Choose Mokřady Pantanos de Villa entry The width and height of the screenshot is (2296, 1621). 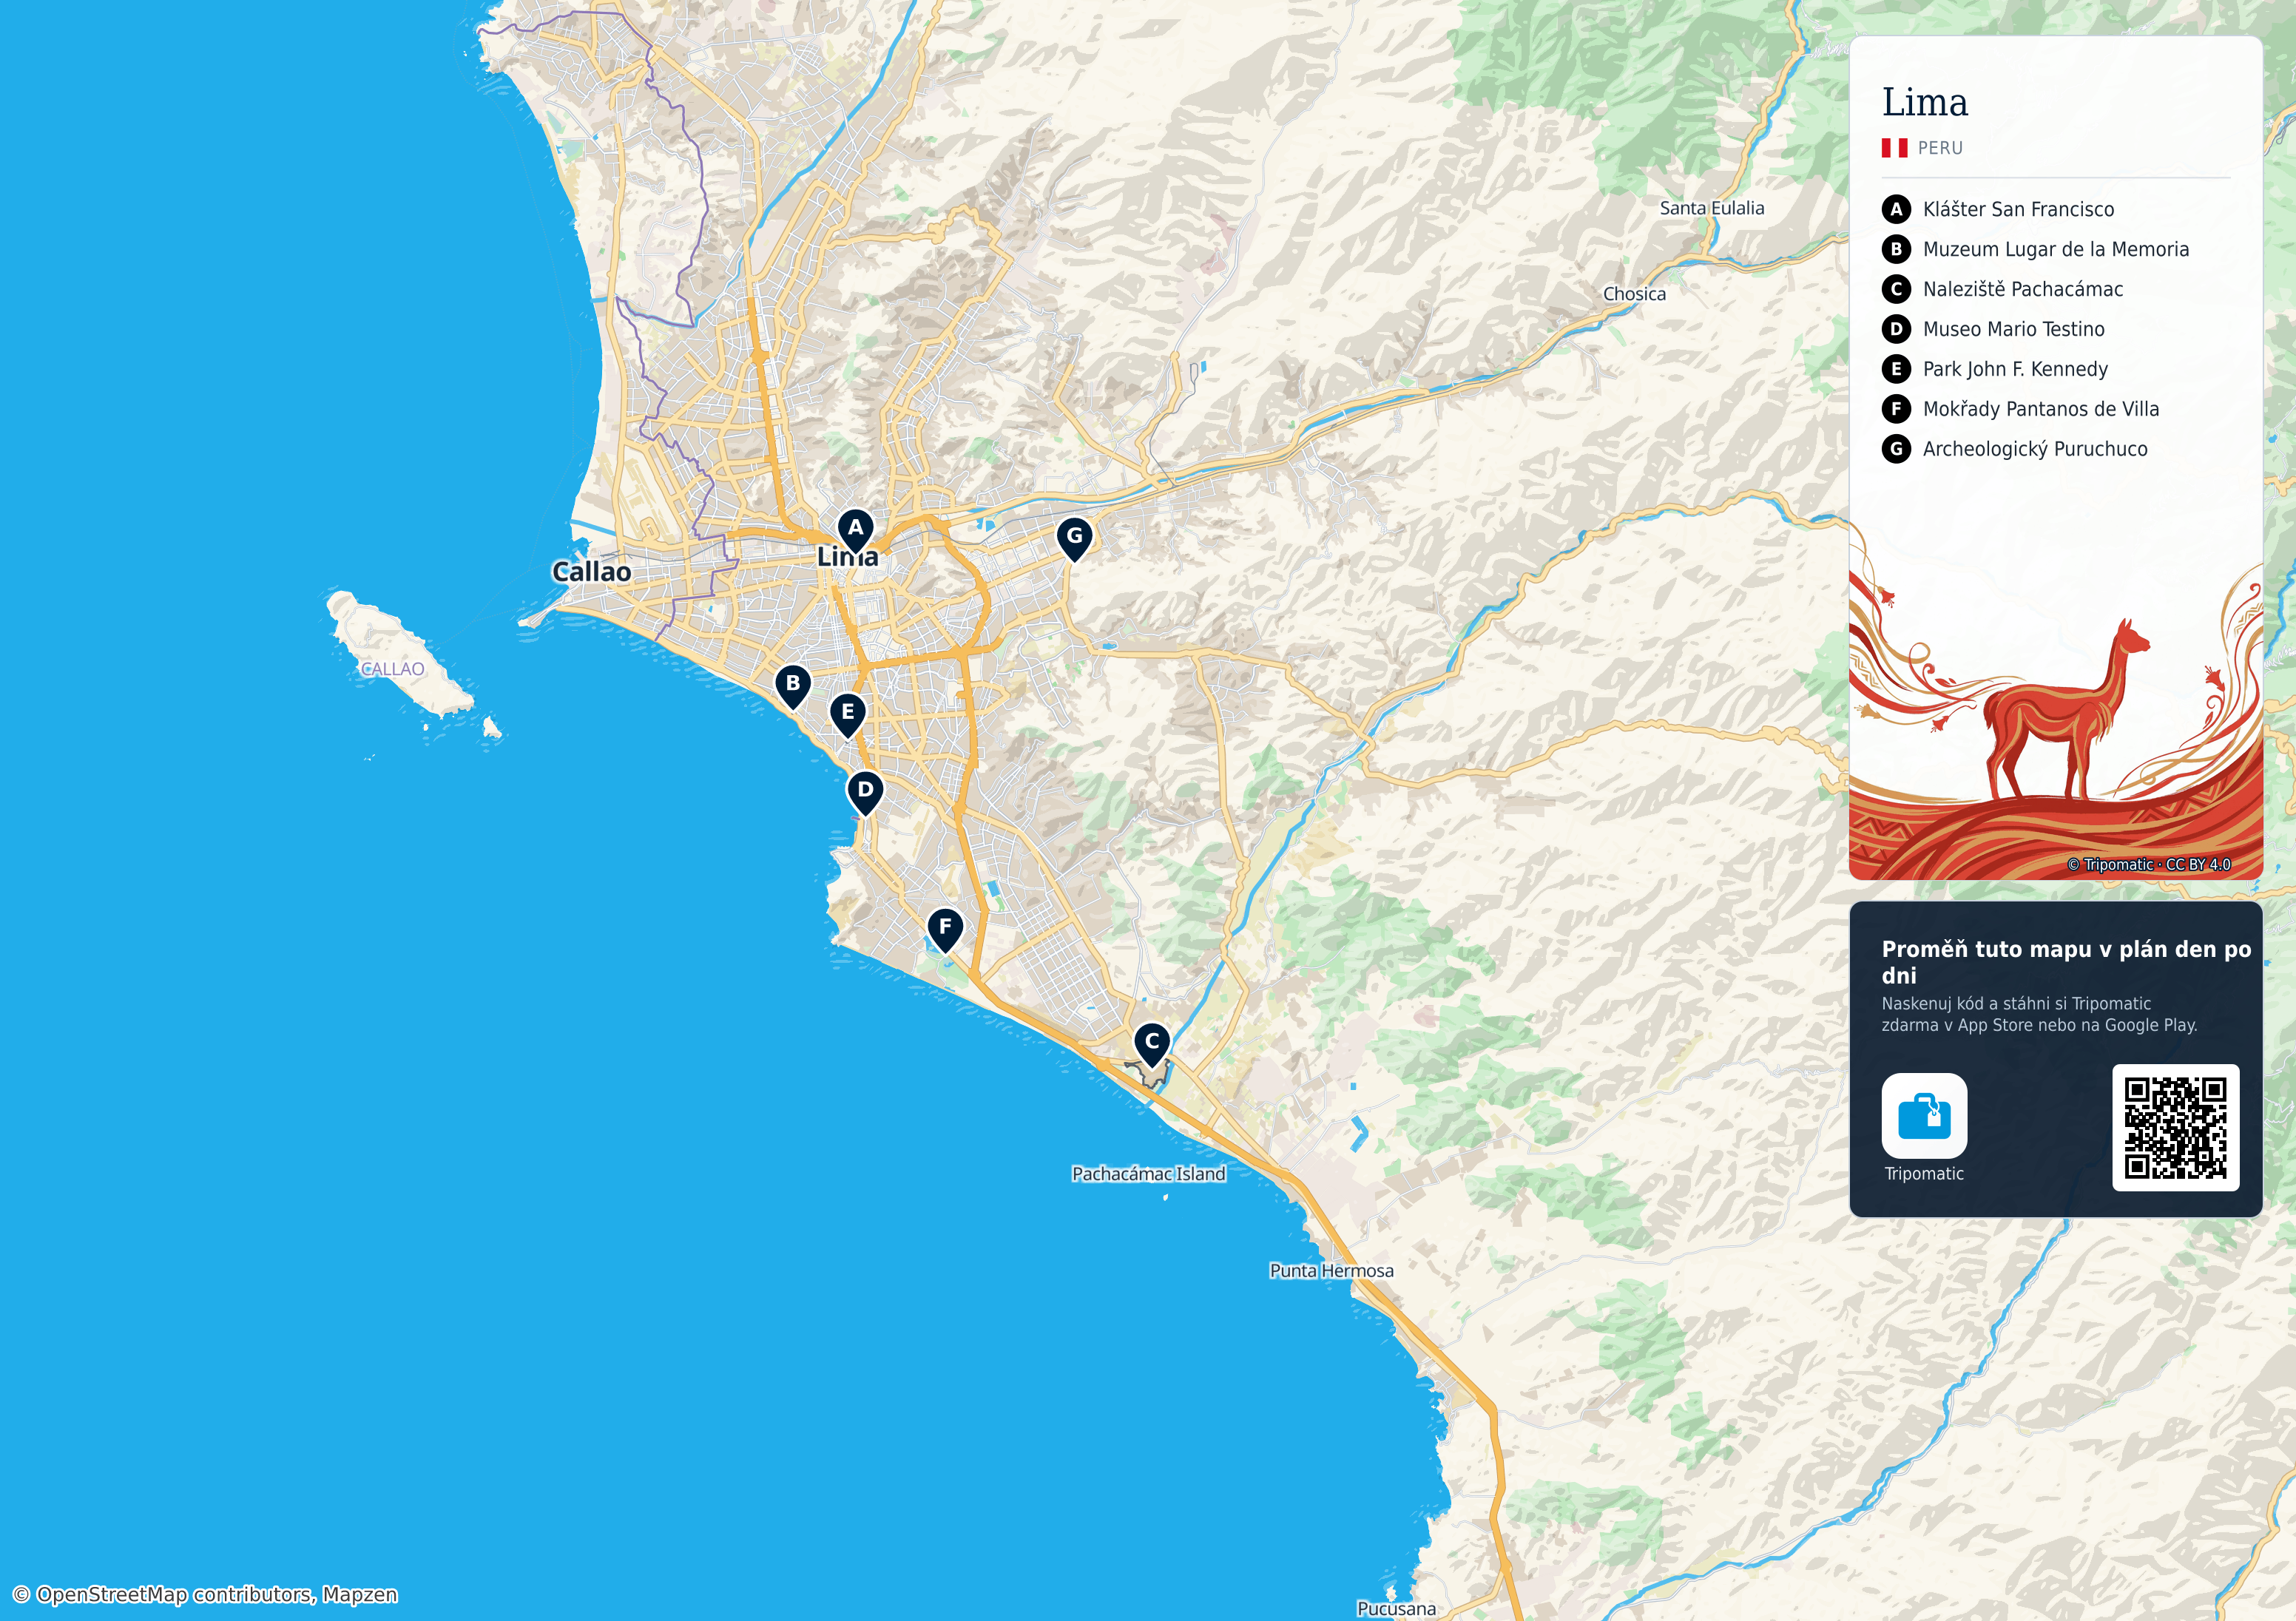(2021, 409)
